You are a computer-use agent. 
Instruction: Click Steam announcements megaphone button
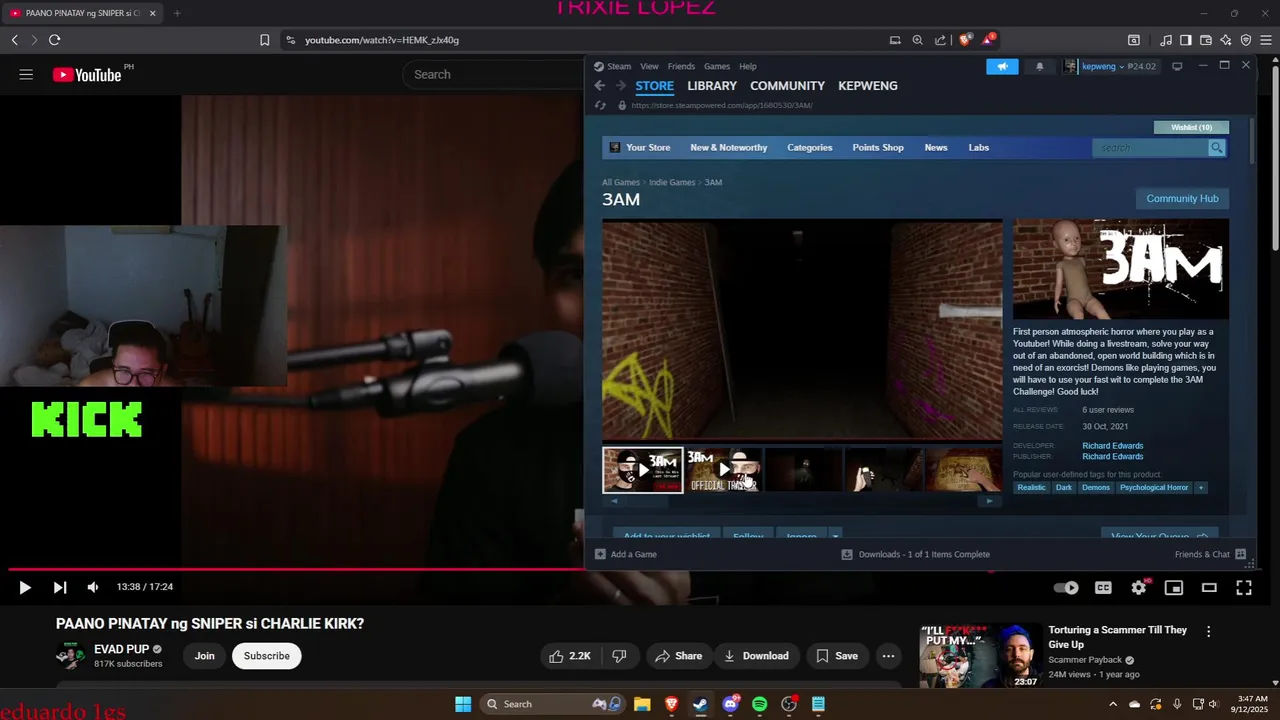1002,66
